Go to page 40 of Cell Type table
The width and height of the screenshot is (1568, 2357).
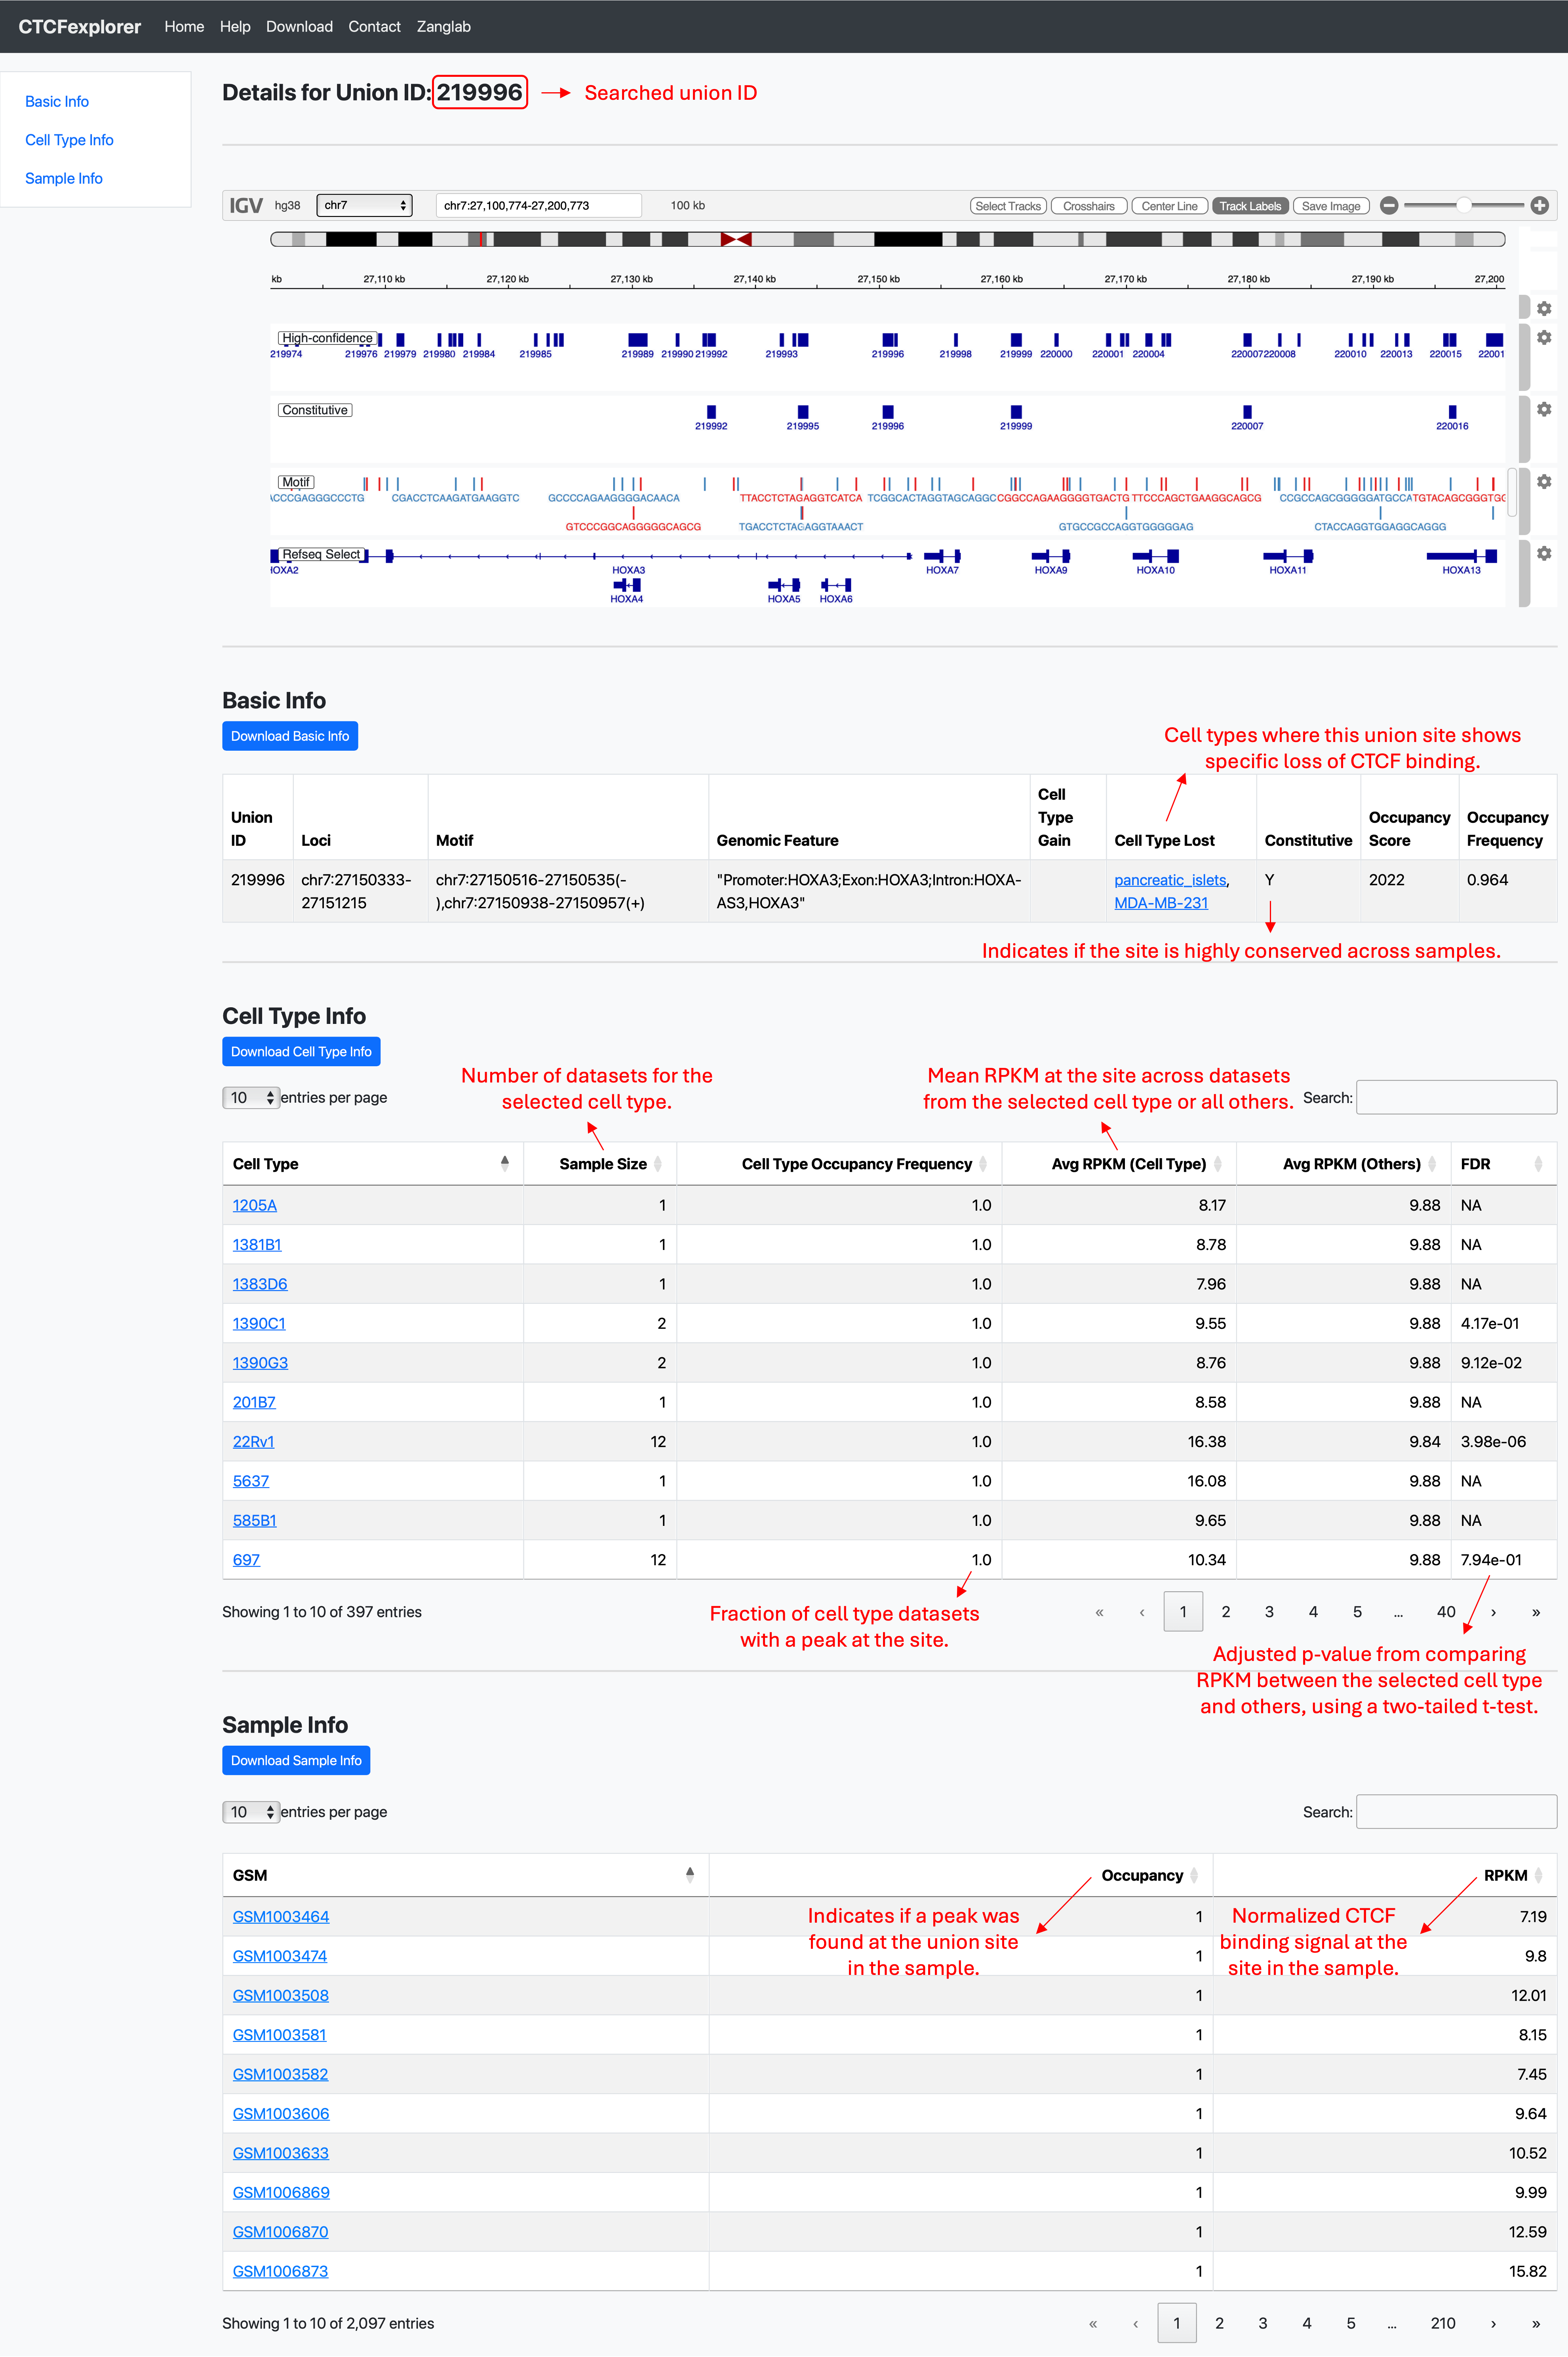[x=1446, y=1612]
